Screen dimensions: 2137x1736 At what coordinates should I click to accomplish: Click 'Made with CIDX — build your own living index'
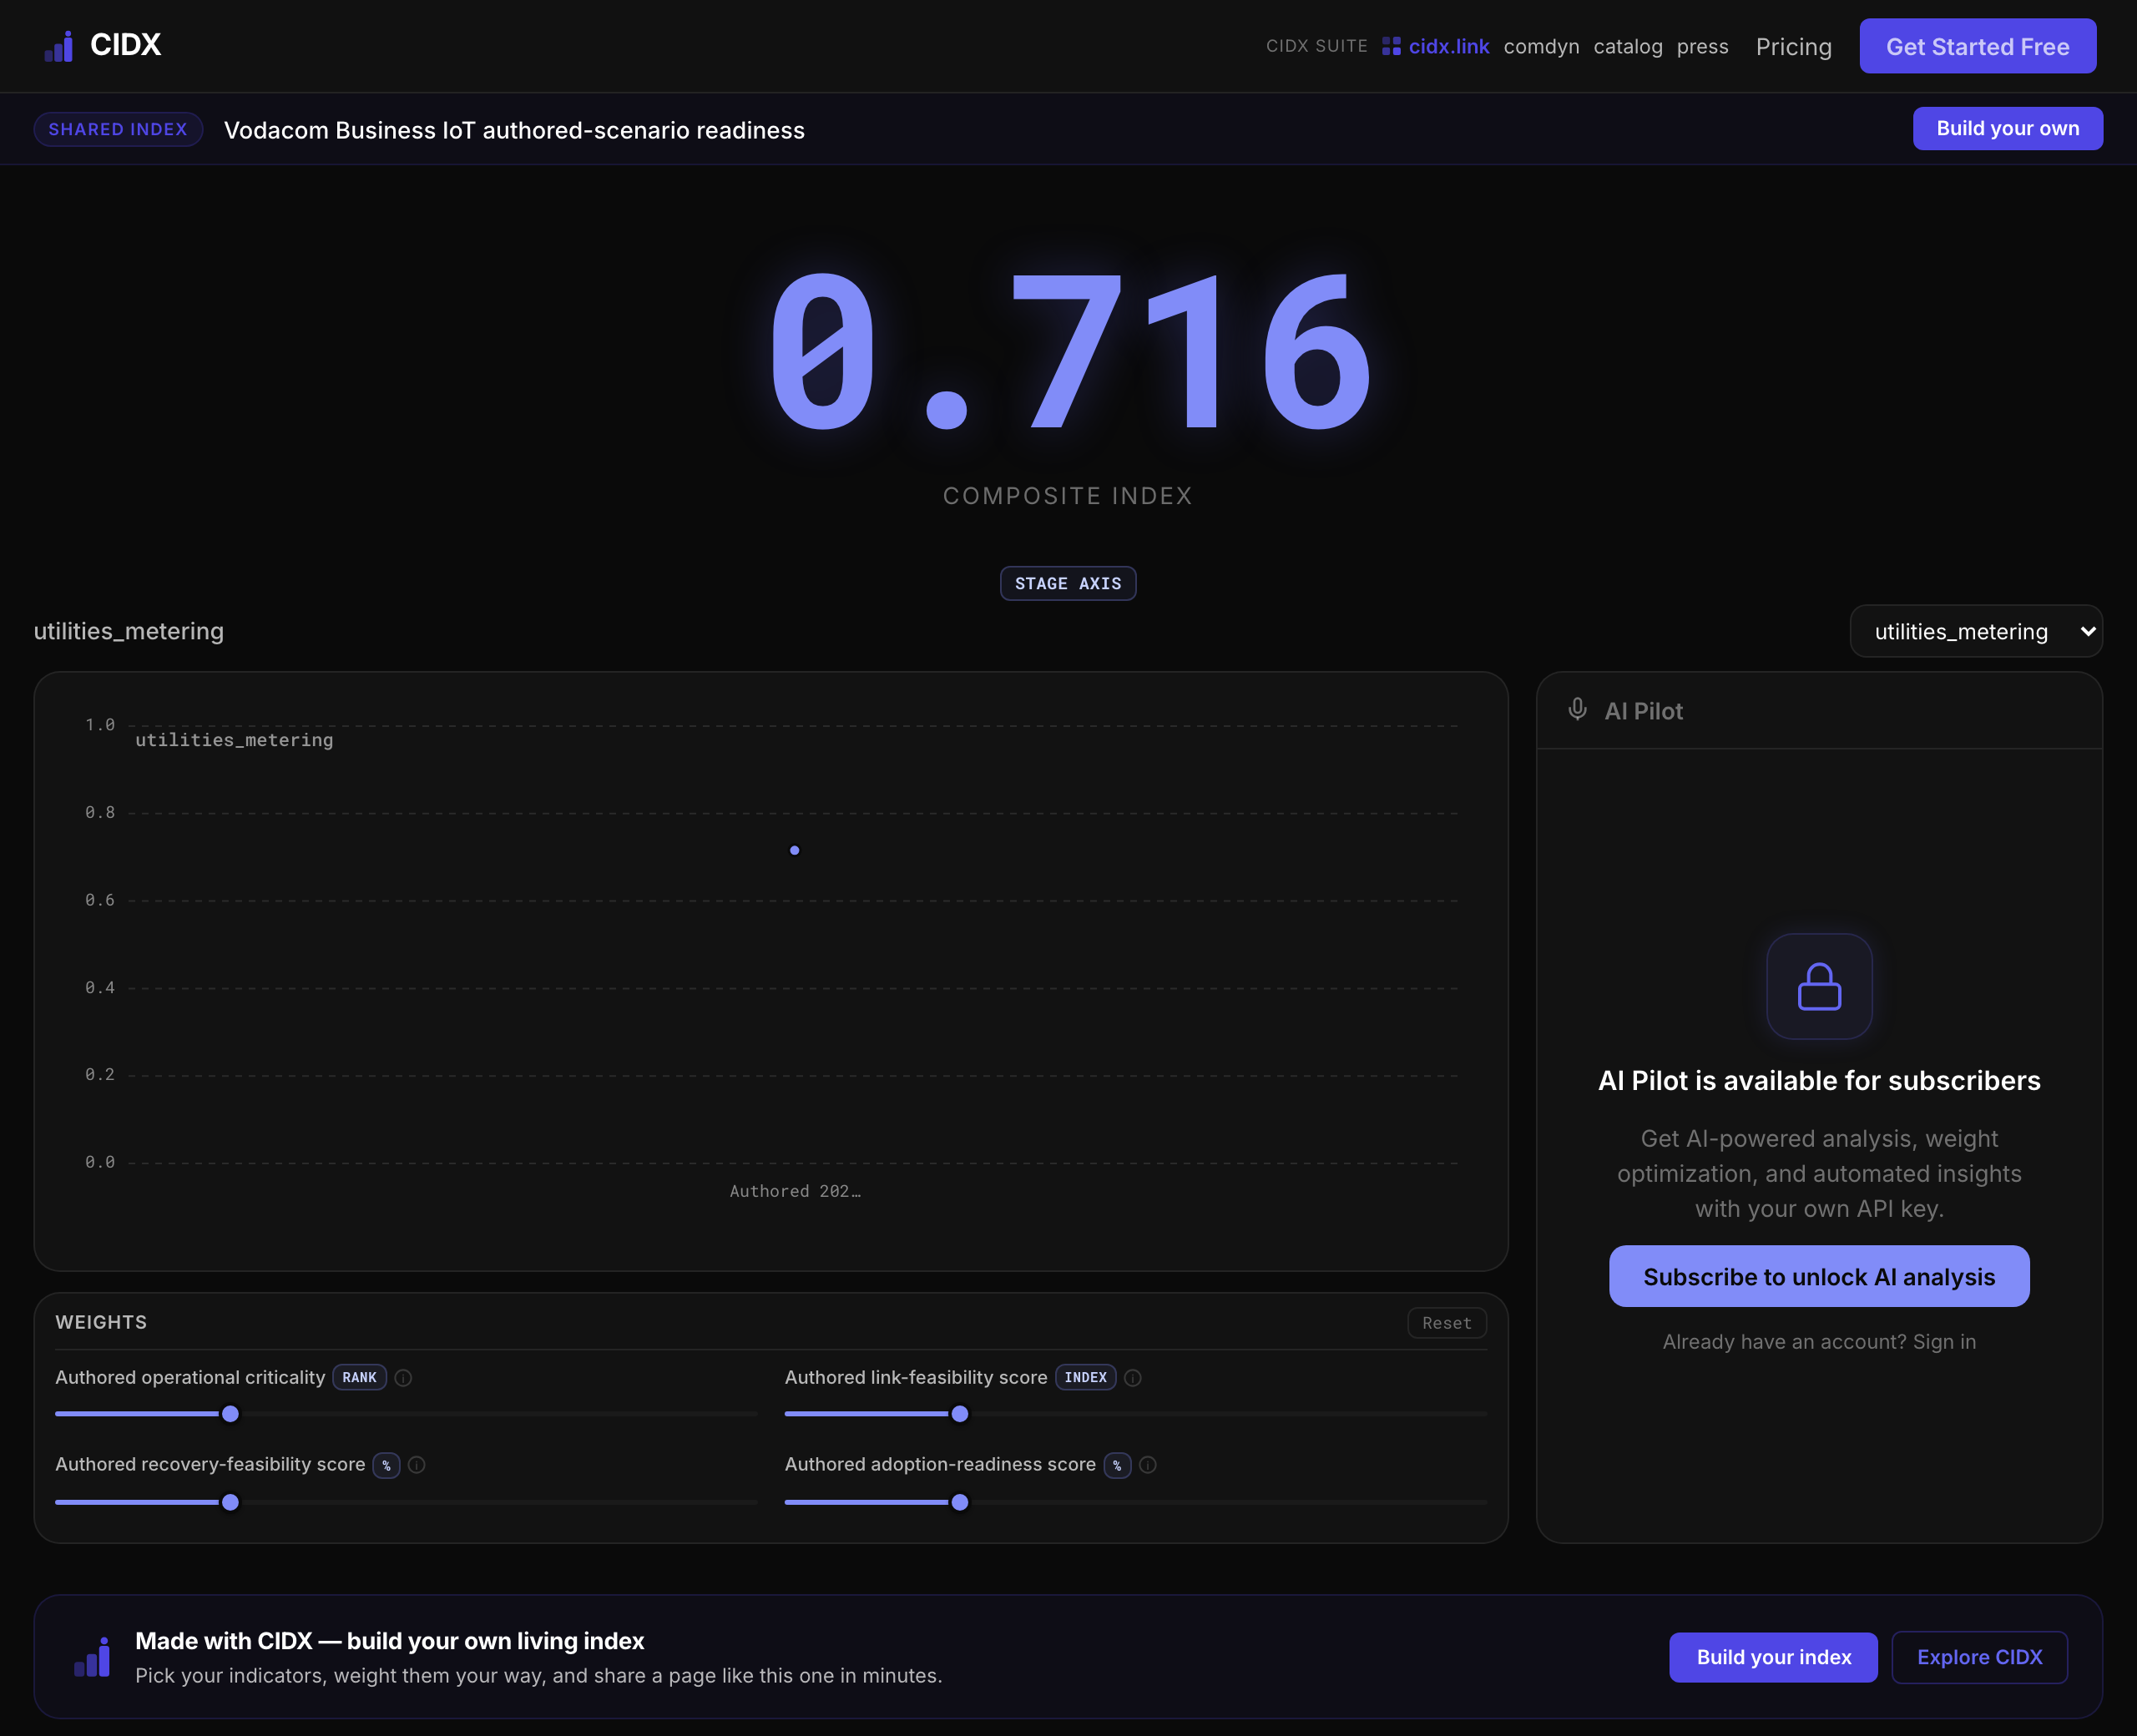390,1641
